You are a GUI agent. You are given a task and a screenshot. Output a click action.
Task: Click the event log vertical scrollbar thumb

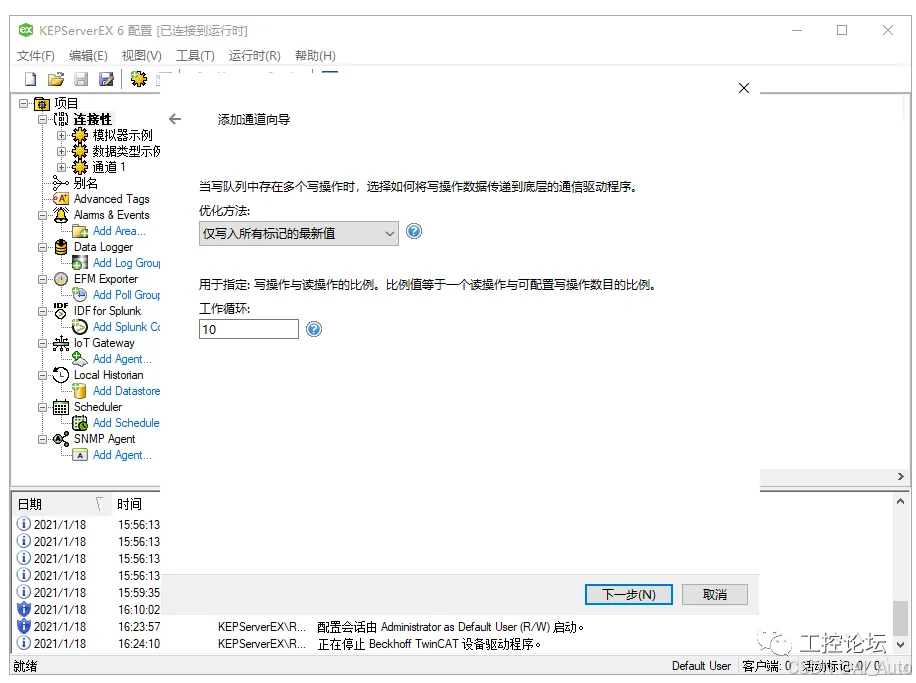pos(900,618)
